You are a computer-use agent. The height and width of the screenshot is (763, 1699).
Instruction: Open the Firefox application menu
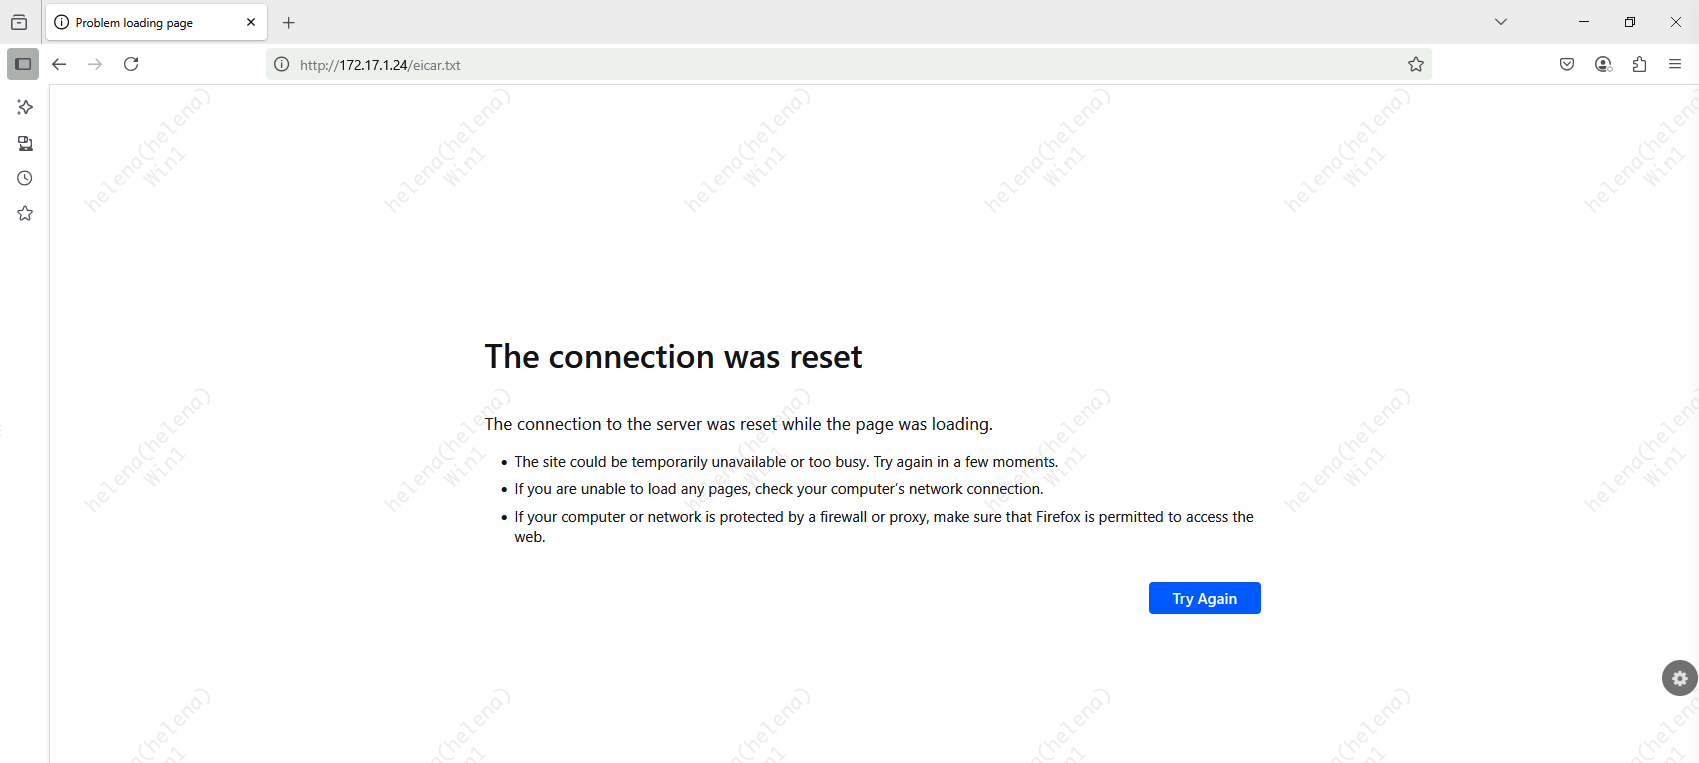point(1675,64)
